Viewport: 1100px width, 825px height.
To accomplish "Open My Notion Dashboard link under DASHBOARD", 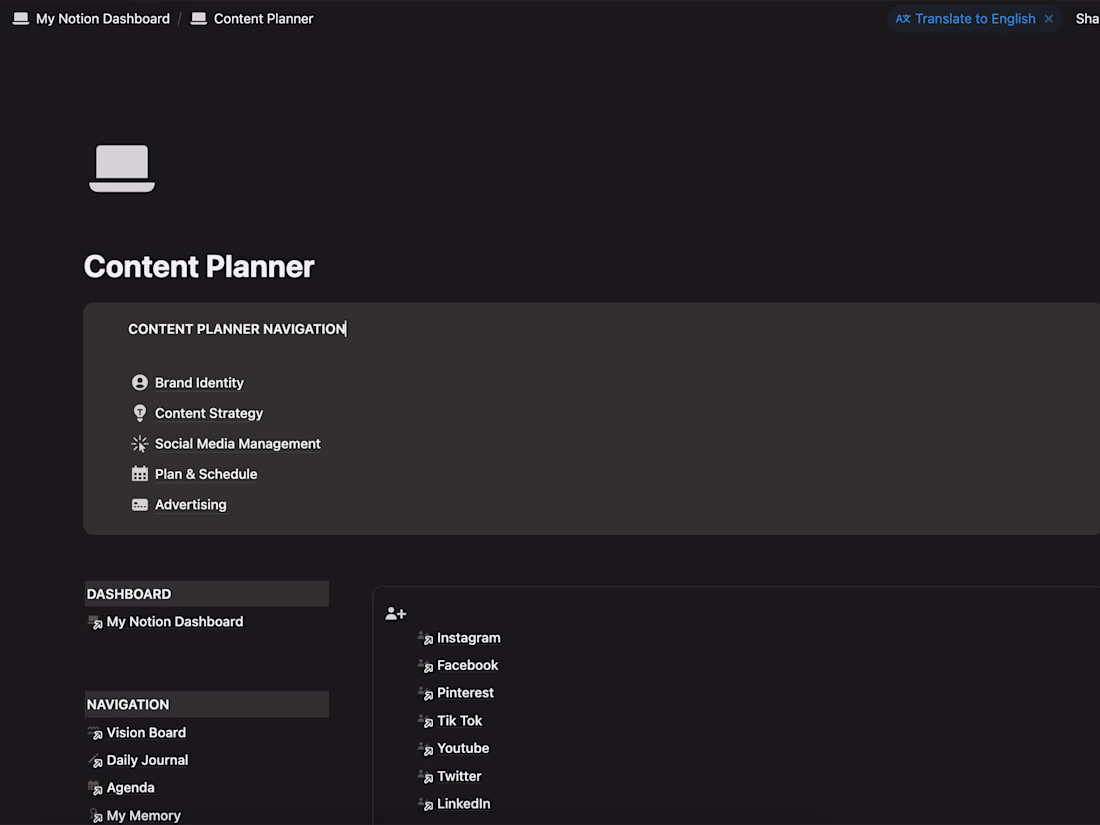I will [x=174, y=622].
